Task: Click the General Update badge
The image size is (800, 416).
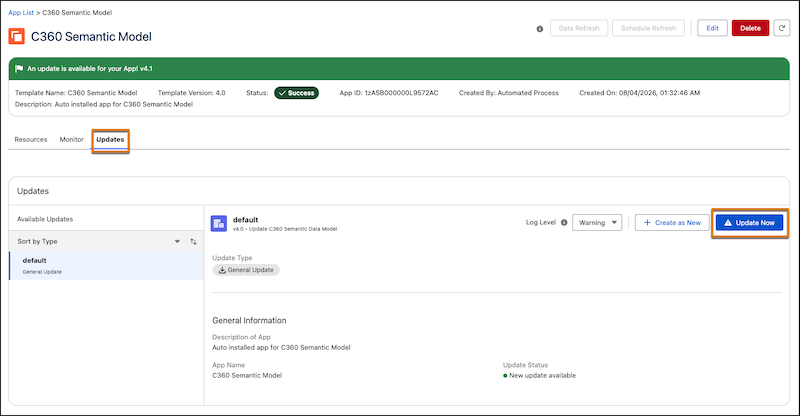Action: click(246, 270)
